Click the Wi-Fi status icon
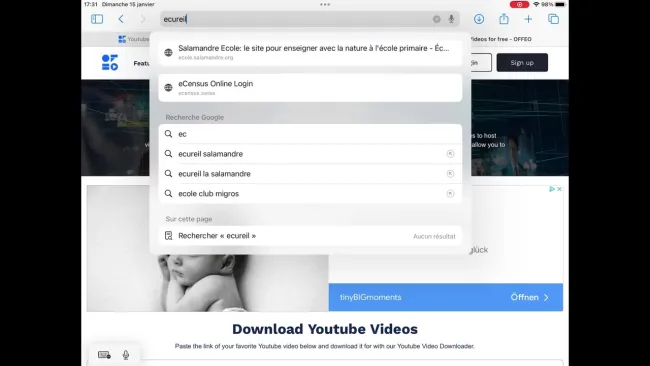The height and width of the screenshot is (366, 650). [x=536, y=4]
